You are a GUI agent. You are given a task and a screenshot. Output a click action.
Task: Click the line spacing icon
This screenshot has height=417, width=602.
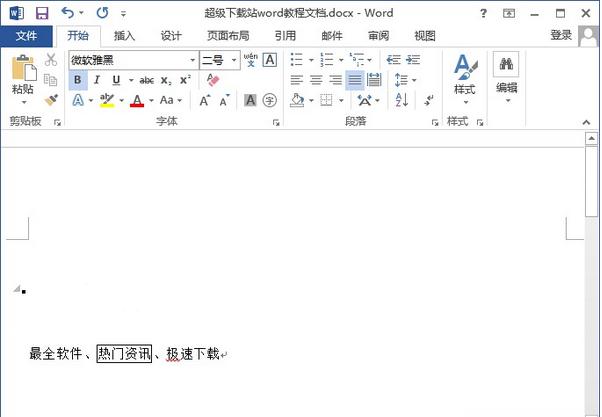tap(401, 80)
